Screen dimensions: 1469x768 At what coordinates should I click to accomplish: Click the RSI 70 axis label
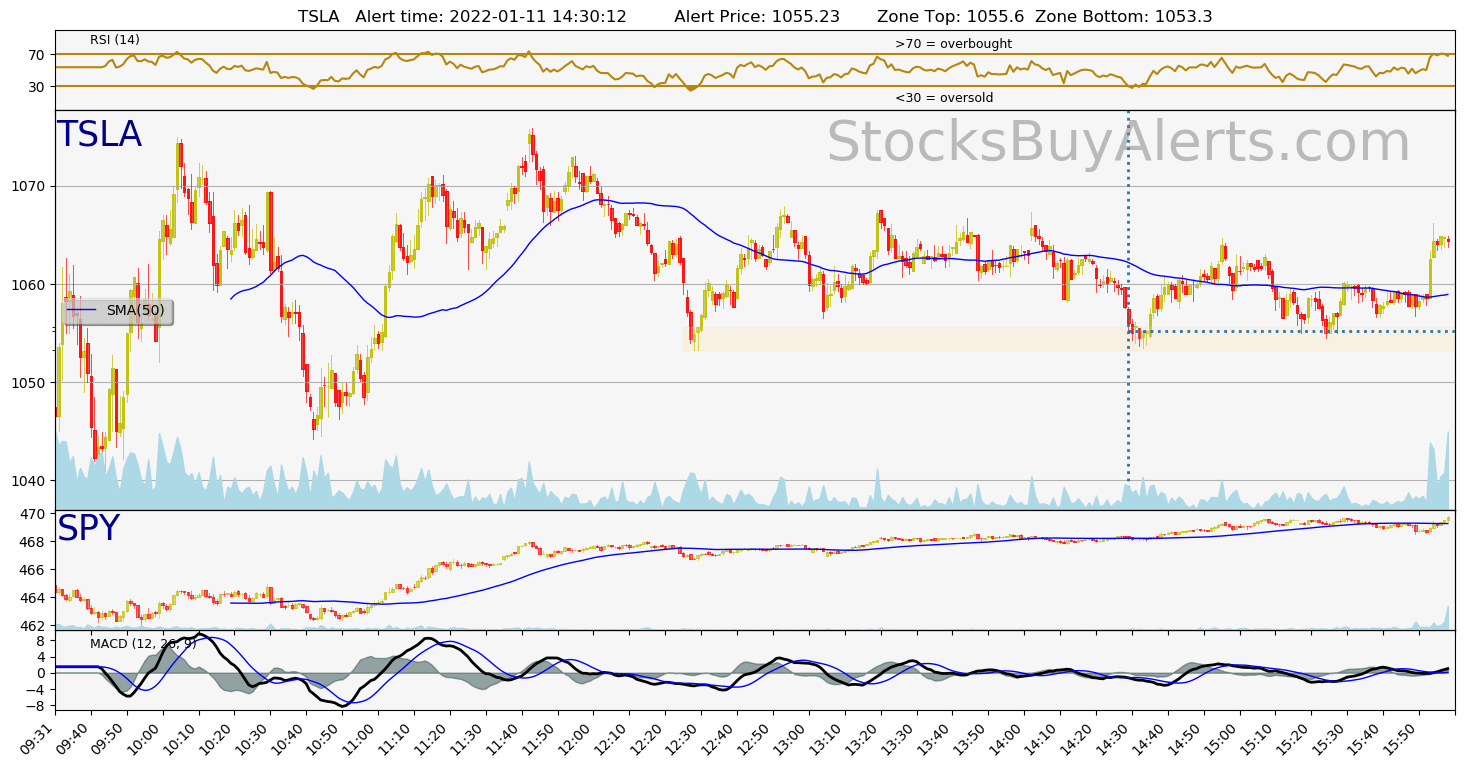coord(37,54)
